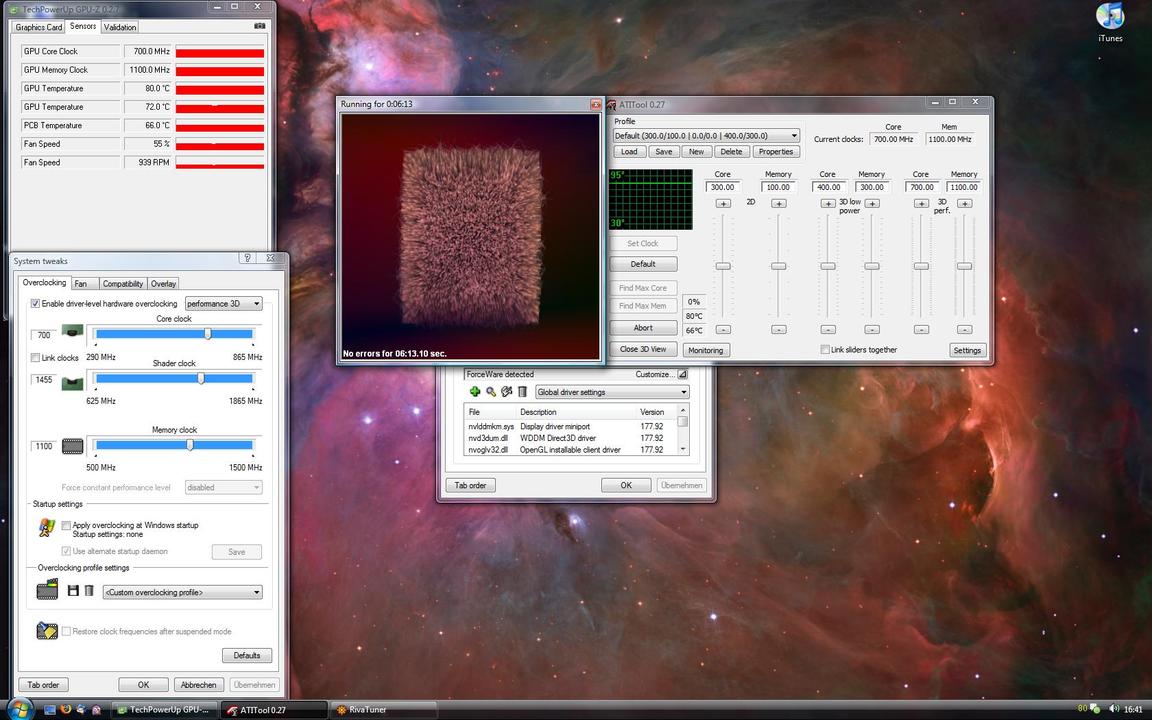
Task: Click the minus button below 3D perf Memory slider
Action: (x=965, y=330)
